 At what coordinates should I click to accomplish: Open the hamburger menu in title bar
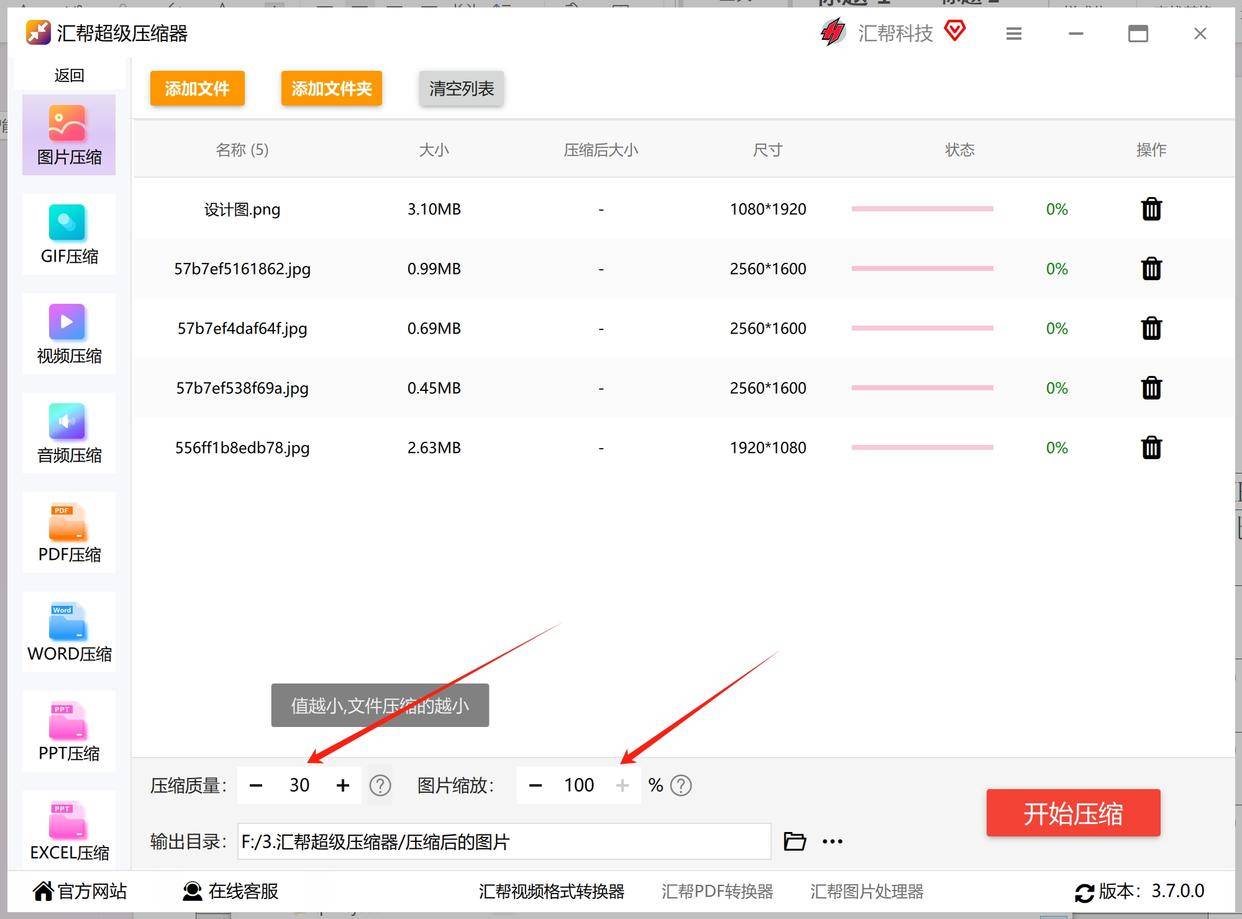pyautogui.click(x=1014, y=33)
